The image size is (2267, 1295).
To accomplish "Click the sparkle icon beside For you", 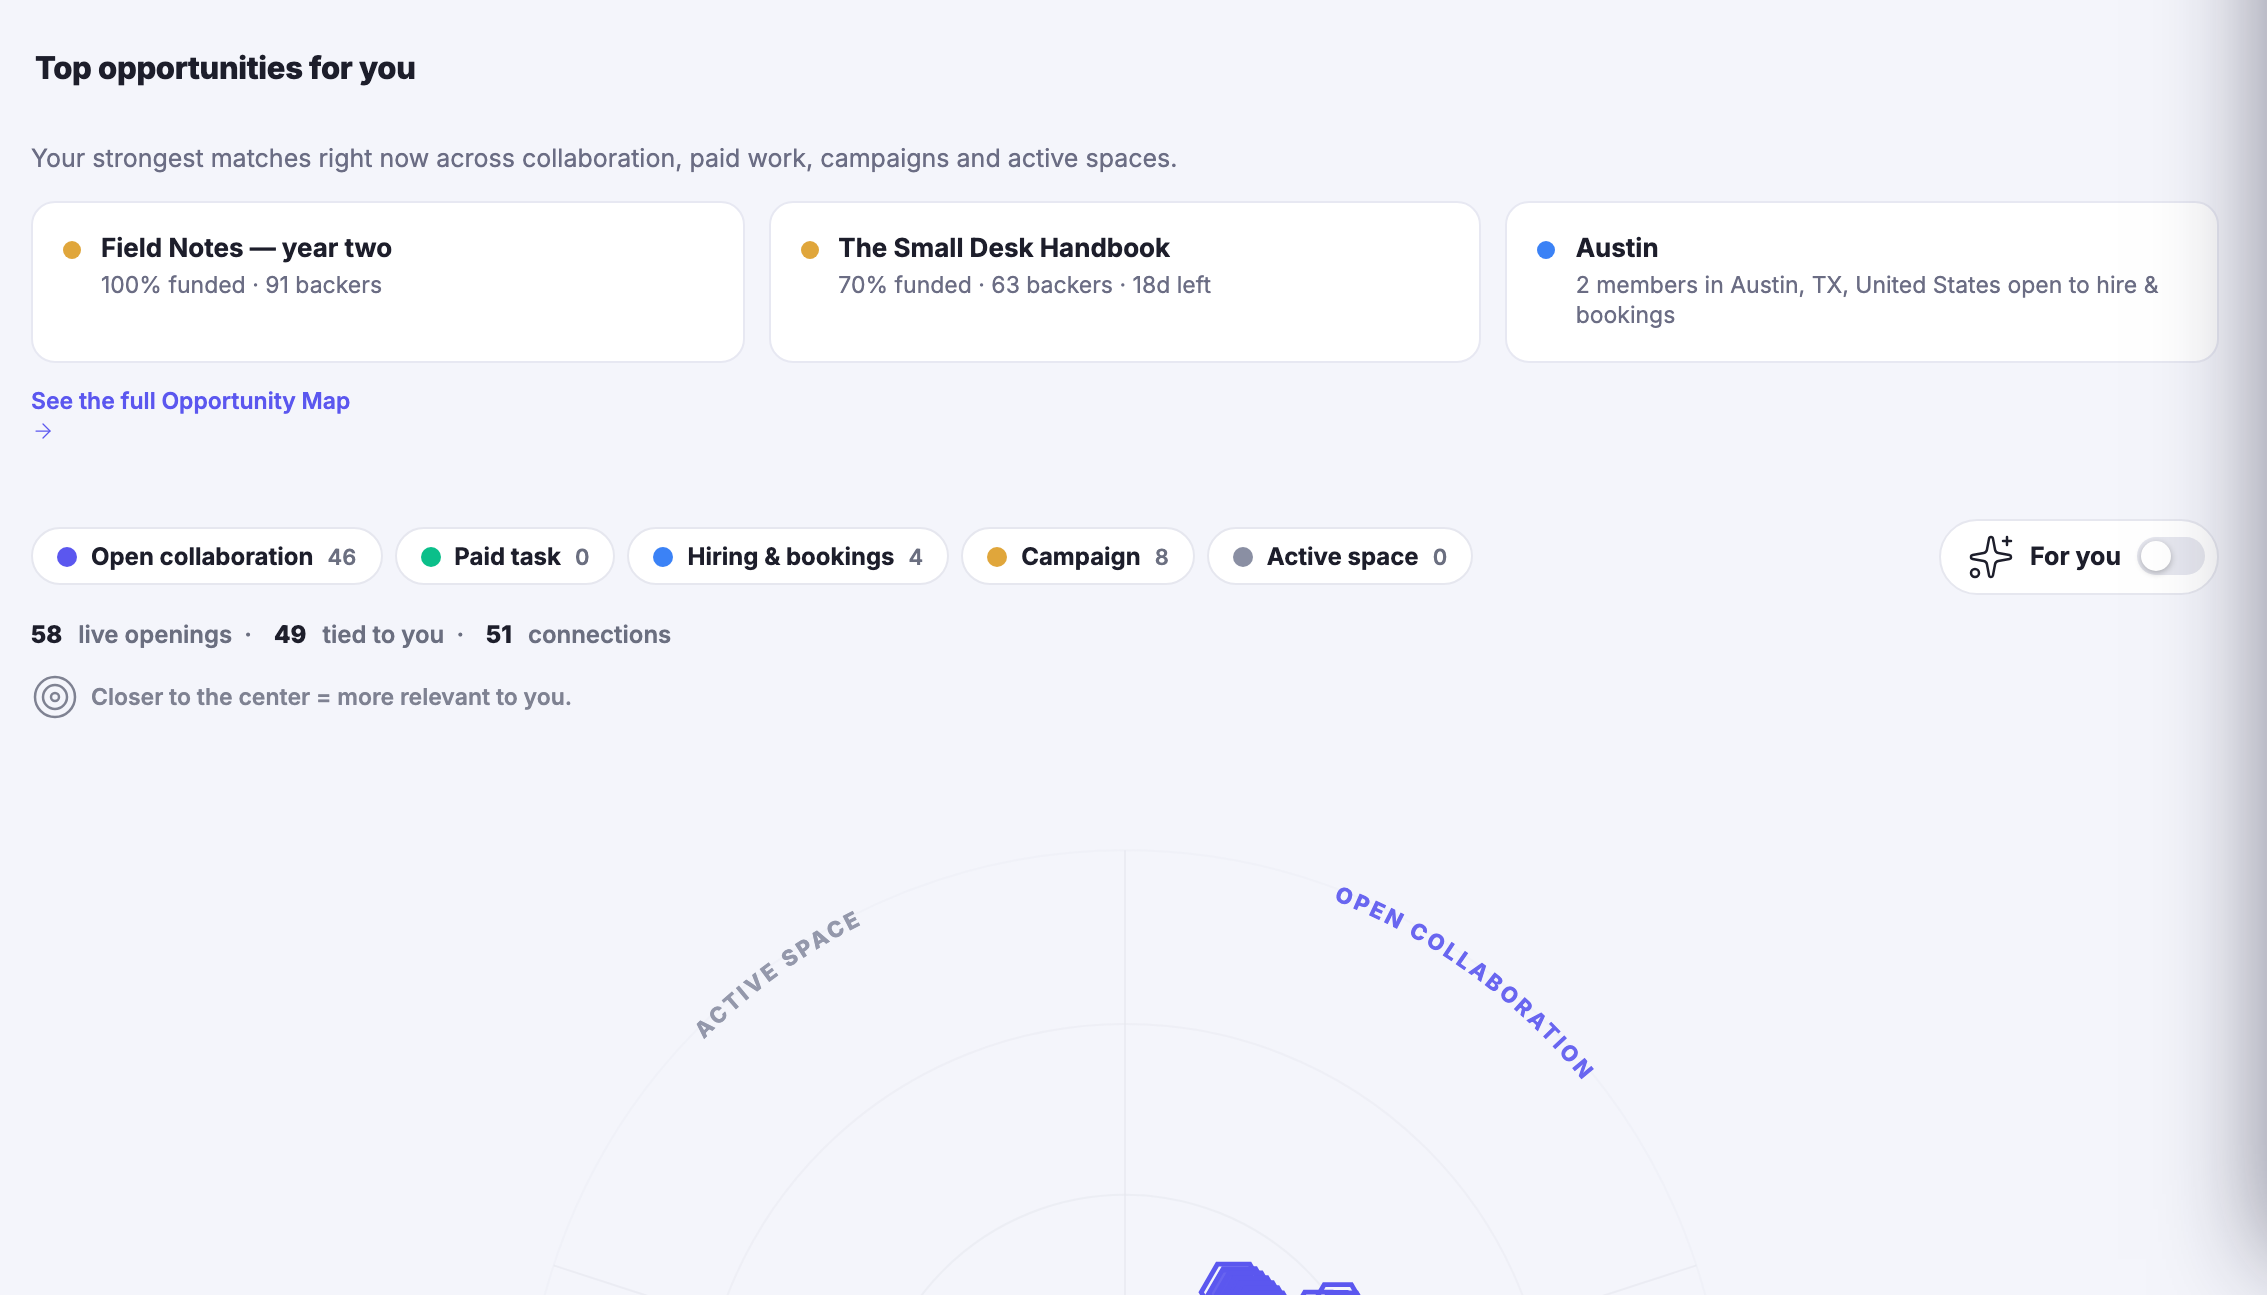I will point(1990,557).
